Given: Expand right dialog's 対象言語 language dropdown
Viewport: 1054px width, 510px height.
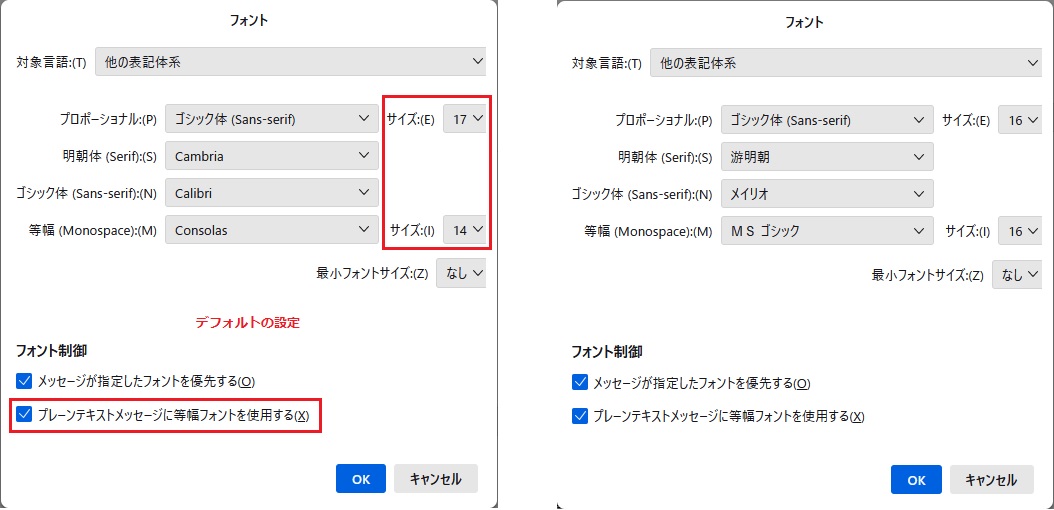Looking at the screenshot, I should tap(845, 63).
